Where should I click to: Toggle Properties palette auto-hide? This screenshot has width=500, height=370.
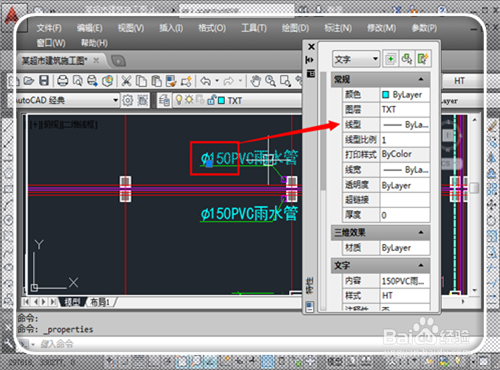[x=310, y=60]
